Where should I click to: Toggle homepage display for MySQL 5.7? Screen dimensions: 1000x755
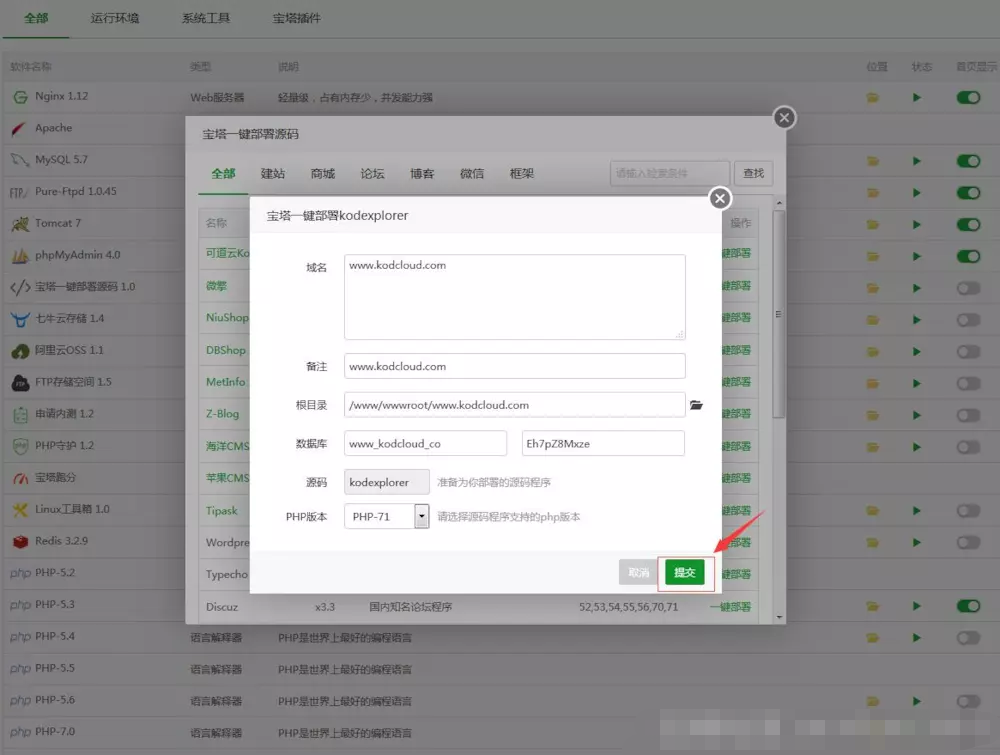click(x=968, y=161)
